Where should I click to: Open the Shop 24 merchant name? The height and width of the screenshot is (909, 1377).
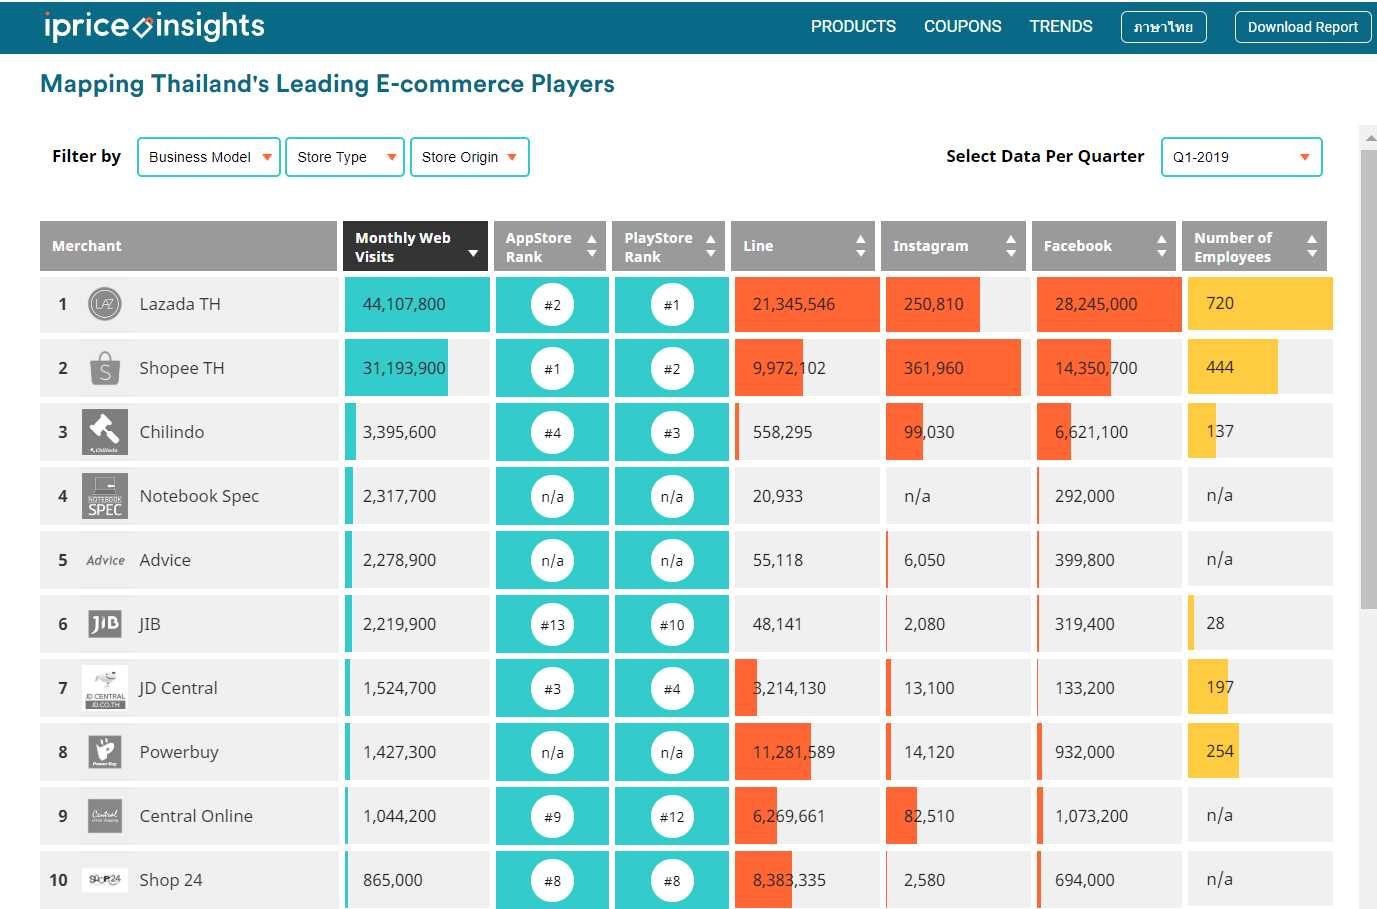click(171, 880)
